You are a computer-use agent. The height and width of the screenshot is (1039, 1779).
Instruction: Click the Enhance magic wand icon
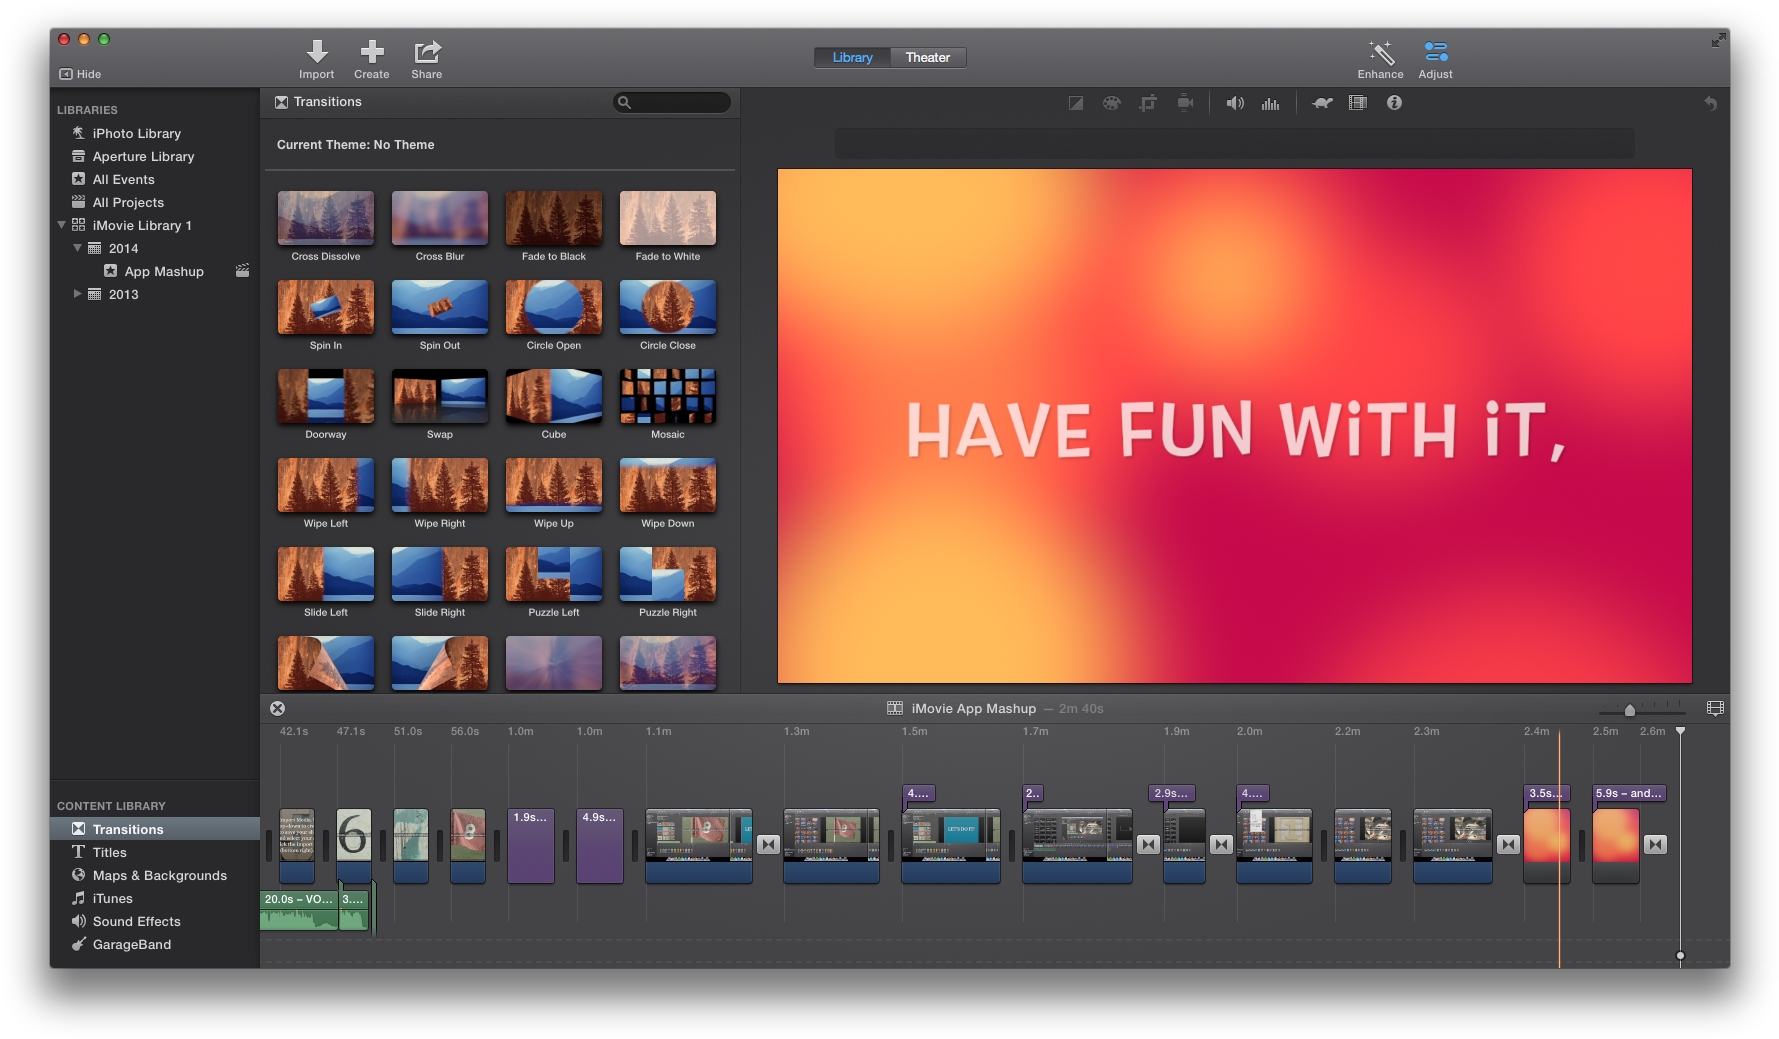click(x=1381, y=60)
